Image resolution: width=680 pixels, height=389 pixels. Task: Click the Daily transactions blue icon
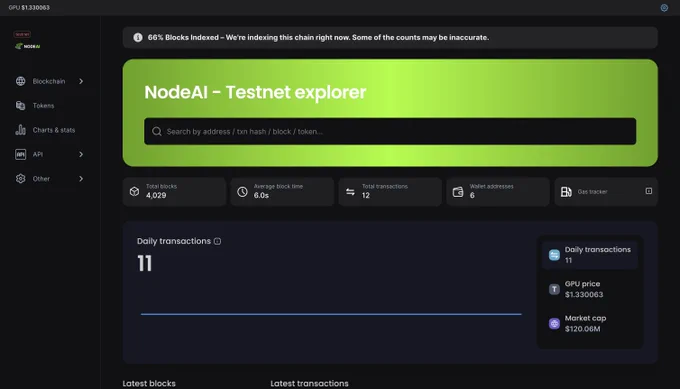[x=554, y=255]
